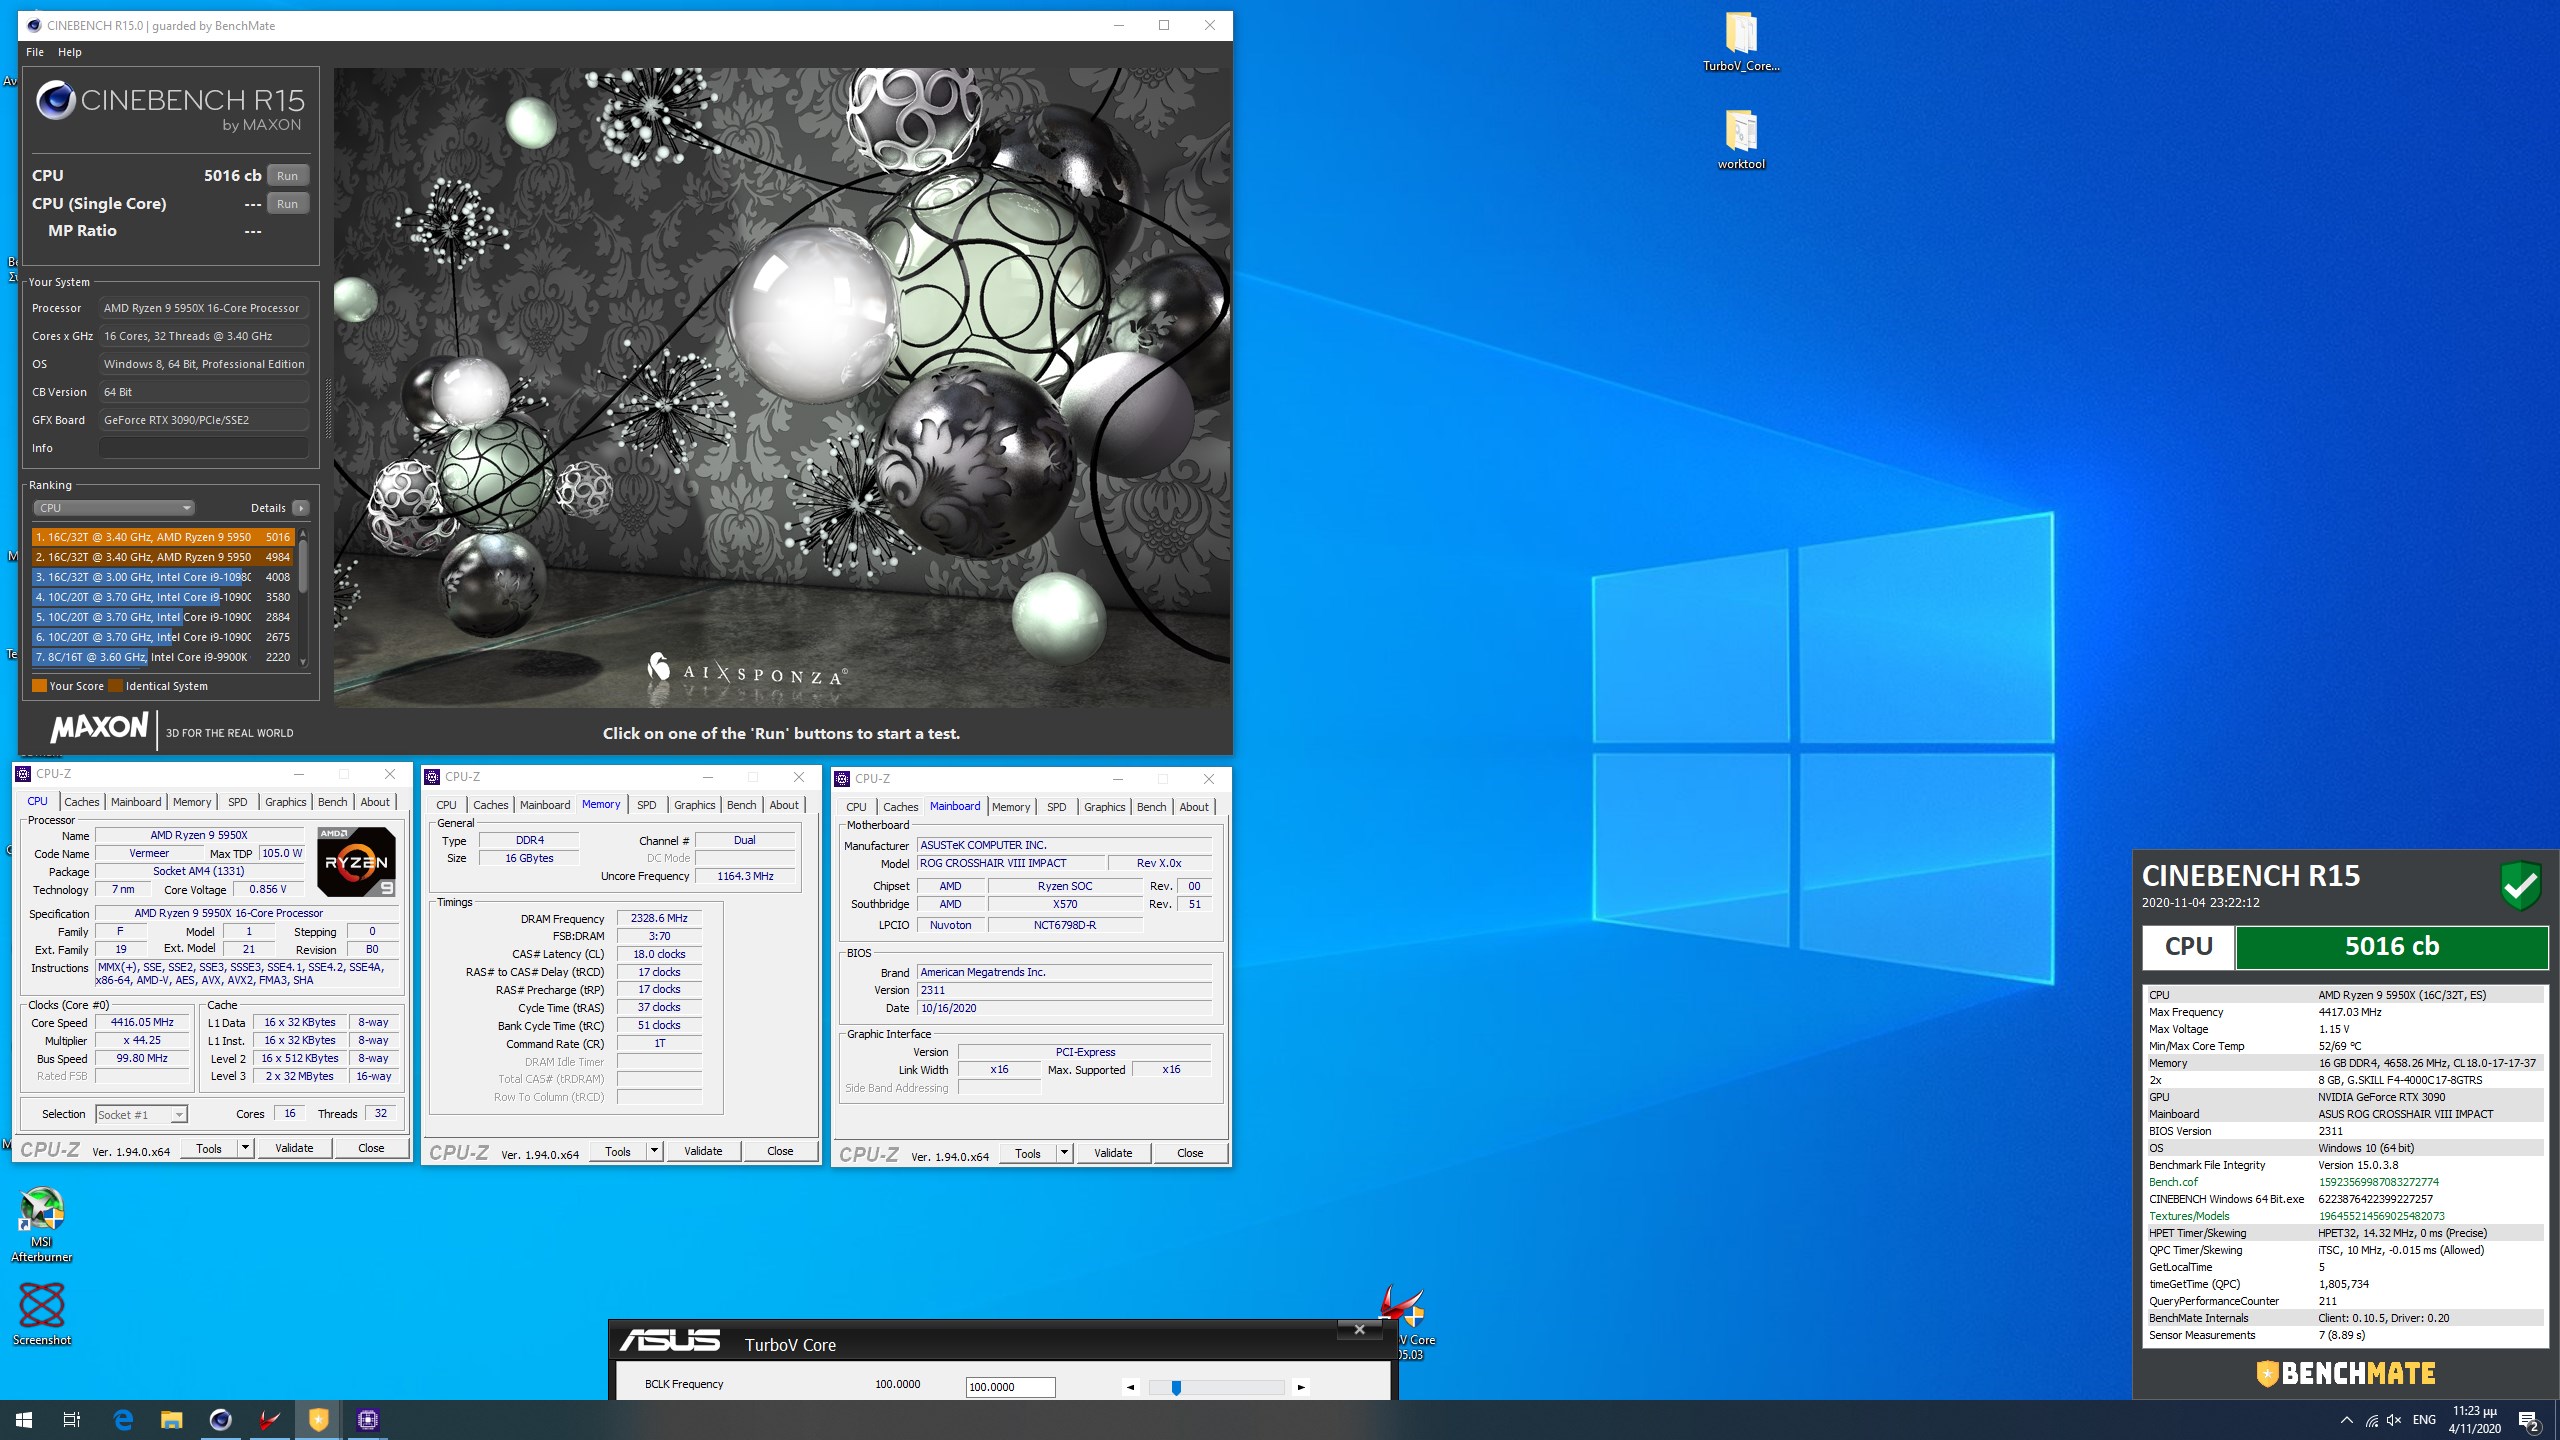Select the i9-9900K ranking entry

coord(163,657)
